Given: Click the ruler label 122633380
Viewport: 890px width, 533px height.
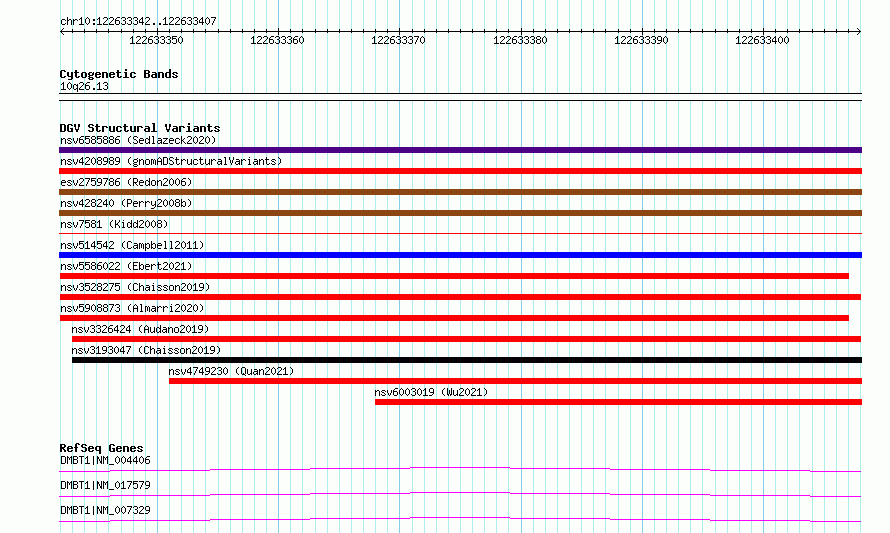Looking at the screenshot, I should click(520, 40).
